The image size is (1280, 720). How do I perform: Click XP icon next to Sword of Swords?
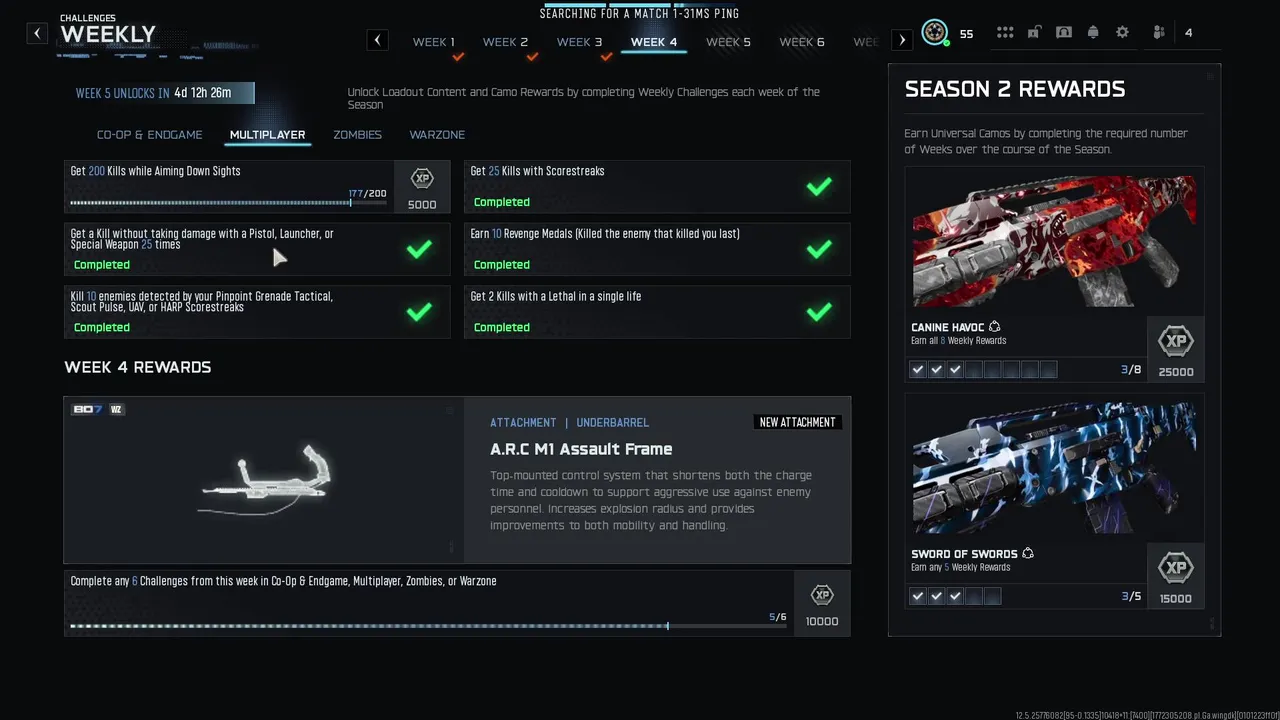click(x=1176, y=568)
